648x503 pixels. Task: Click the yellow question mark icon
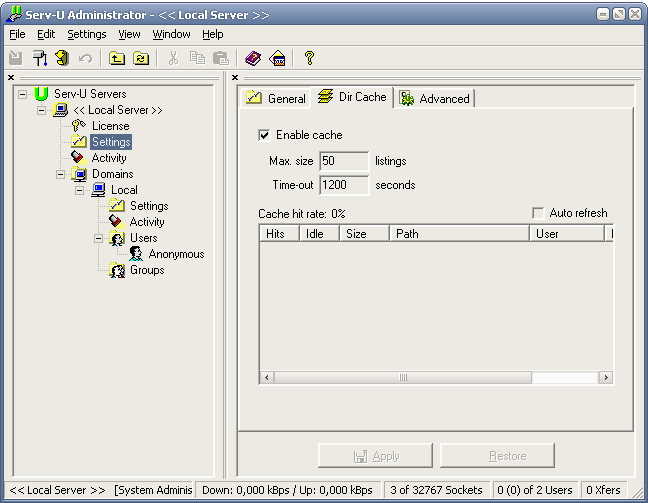click(x=309, y=58)
